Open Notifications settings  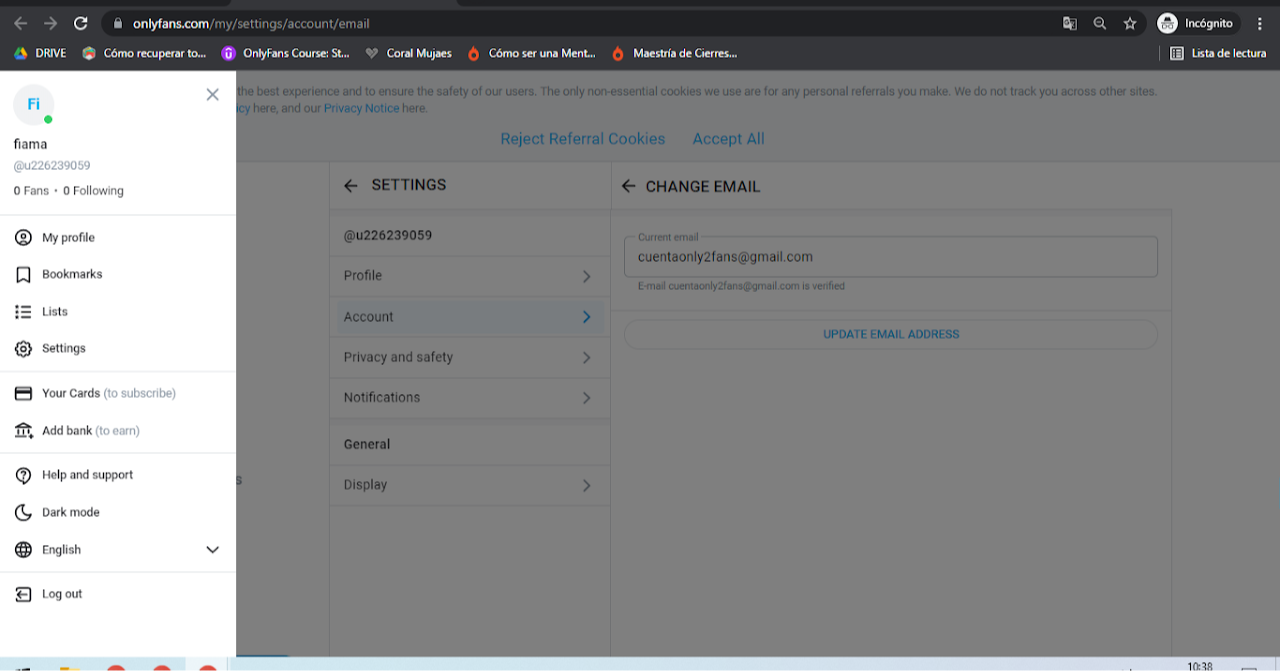(469, 397)
